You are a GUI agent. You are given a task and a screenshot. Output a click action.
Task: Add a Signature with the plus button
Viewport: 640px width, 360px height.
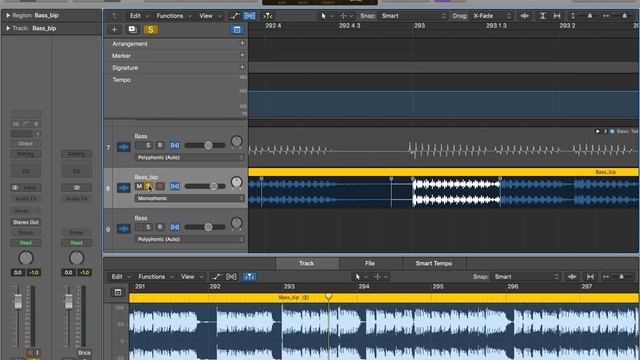(242, 67)
